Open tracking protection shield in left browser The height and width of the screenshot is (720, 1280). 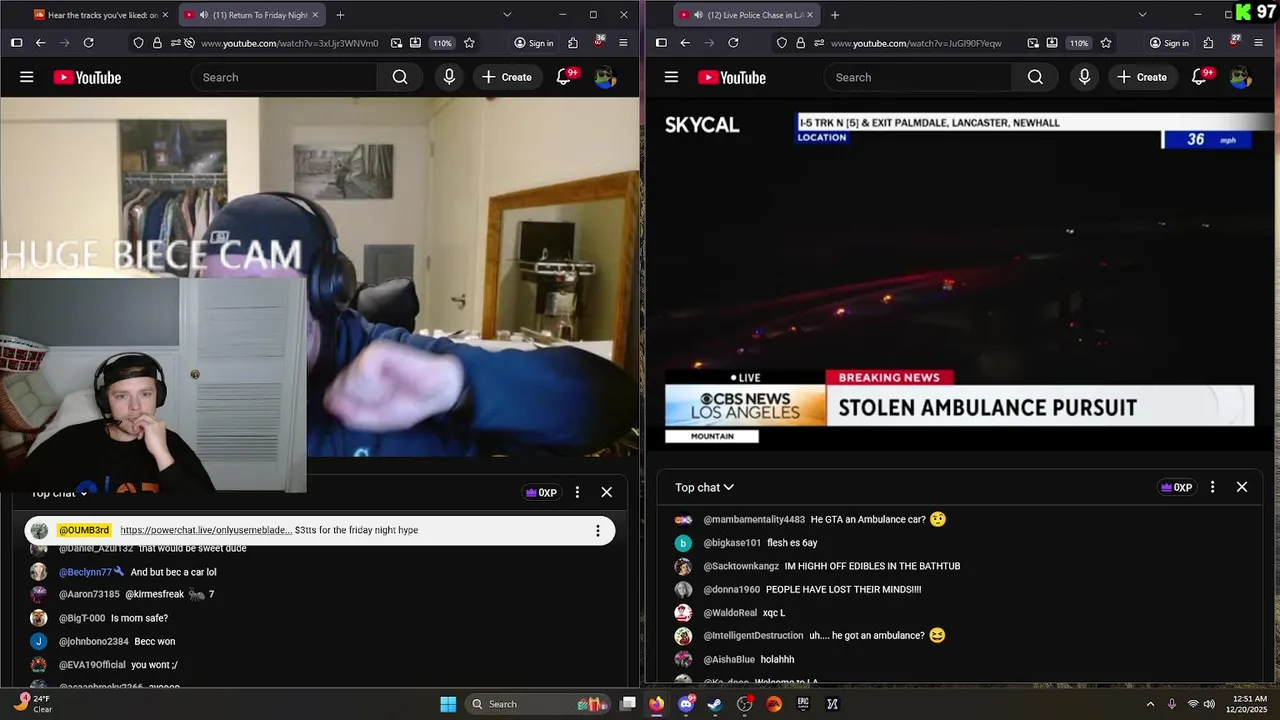(138, 43)
